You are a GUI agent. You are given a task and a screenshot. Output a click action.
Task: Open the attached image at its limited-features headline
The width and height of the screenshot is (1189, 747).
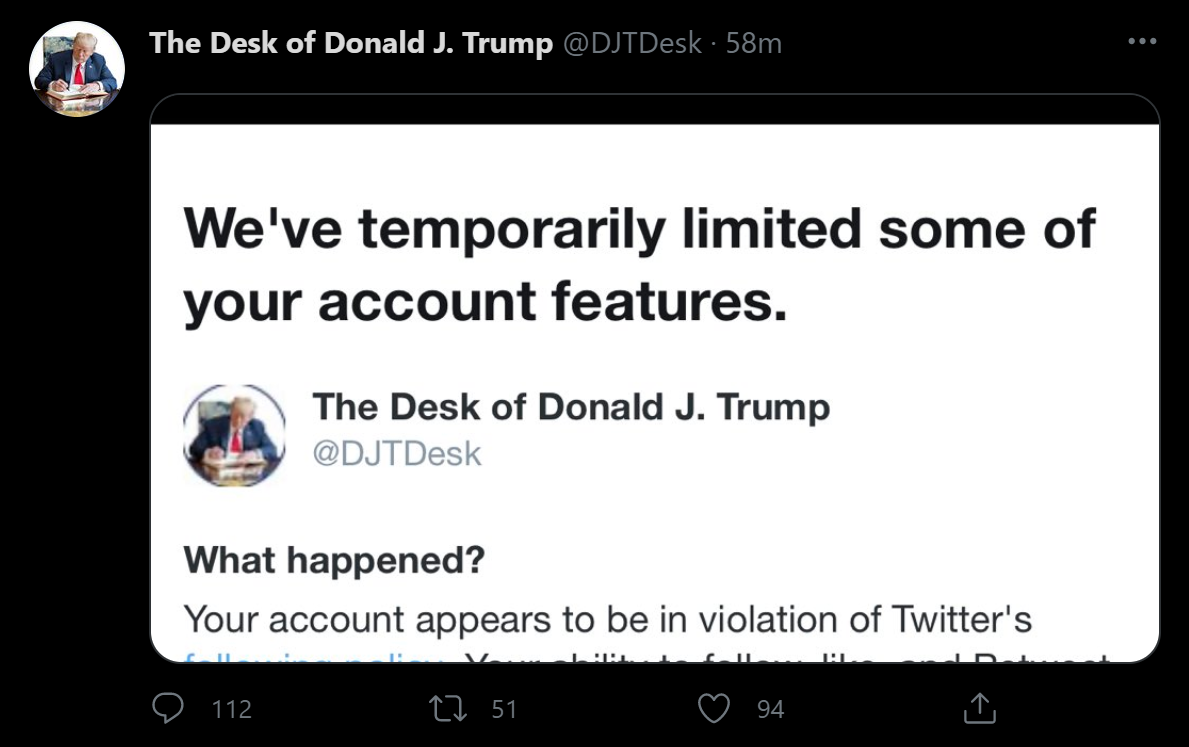point(638,265)
